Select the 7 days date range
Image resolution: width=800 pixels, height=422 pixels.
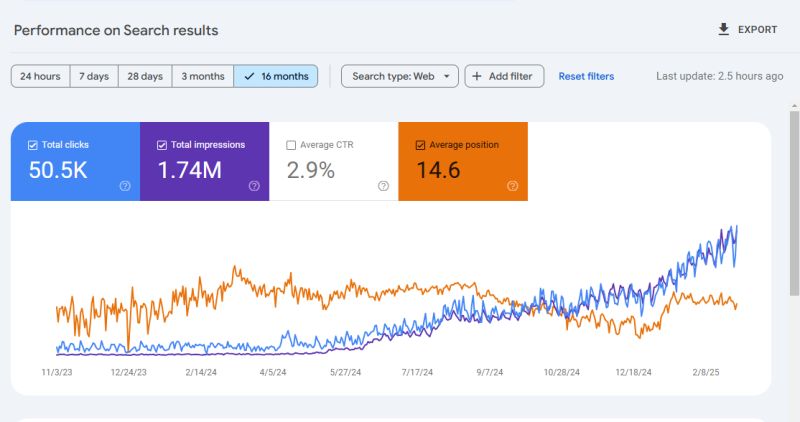tap(94, 76)
